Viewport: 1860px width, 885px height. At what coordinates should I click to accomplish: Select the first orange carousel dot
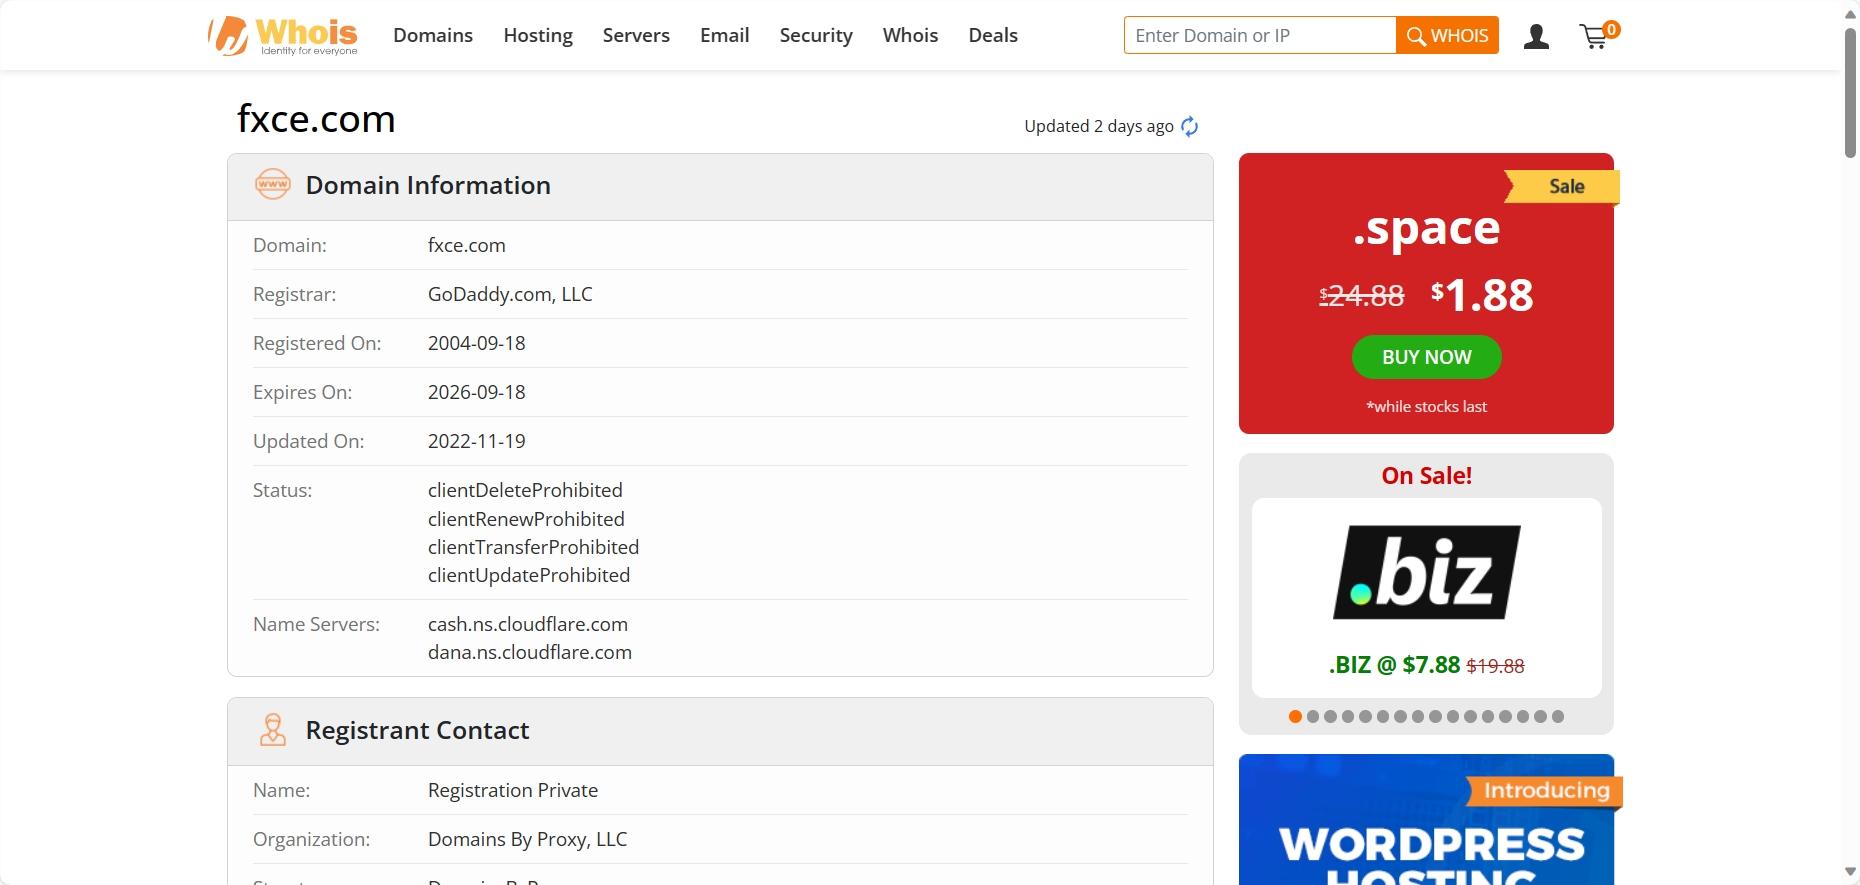point(1295,716)
